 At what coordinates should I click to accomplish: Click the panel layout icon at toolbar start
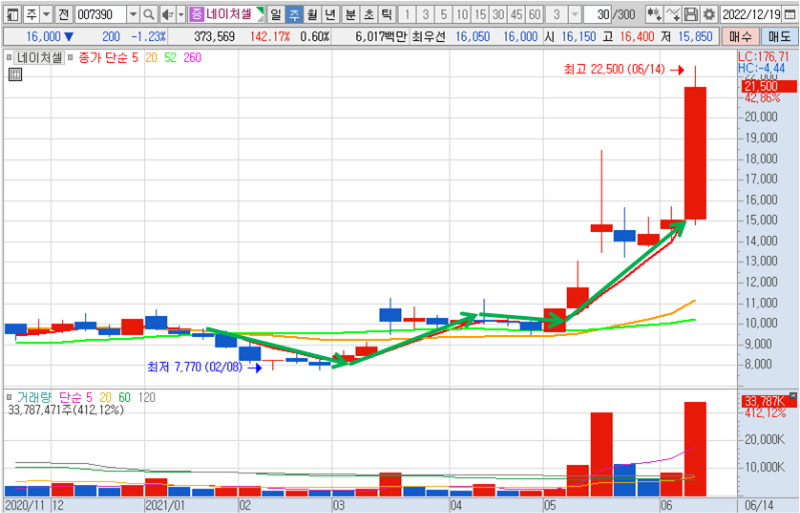(x=13, y=14)
